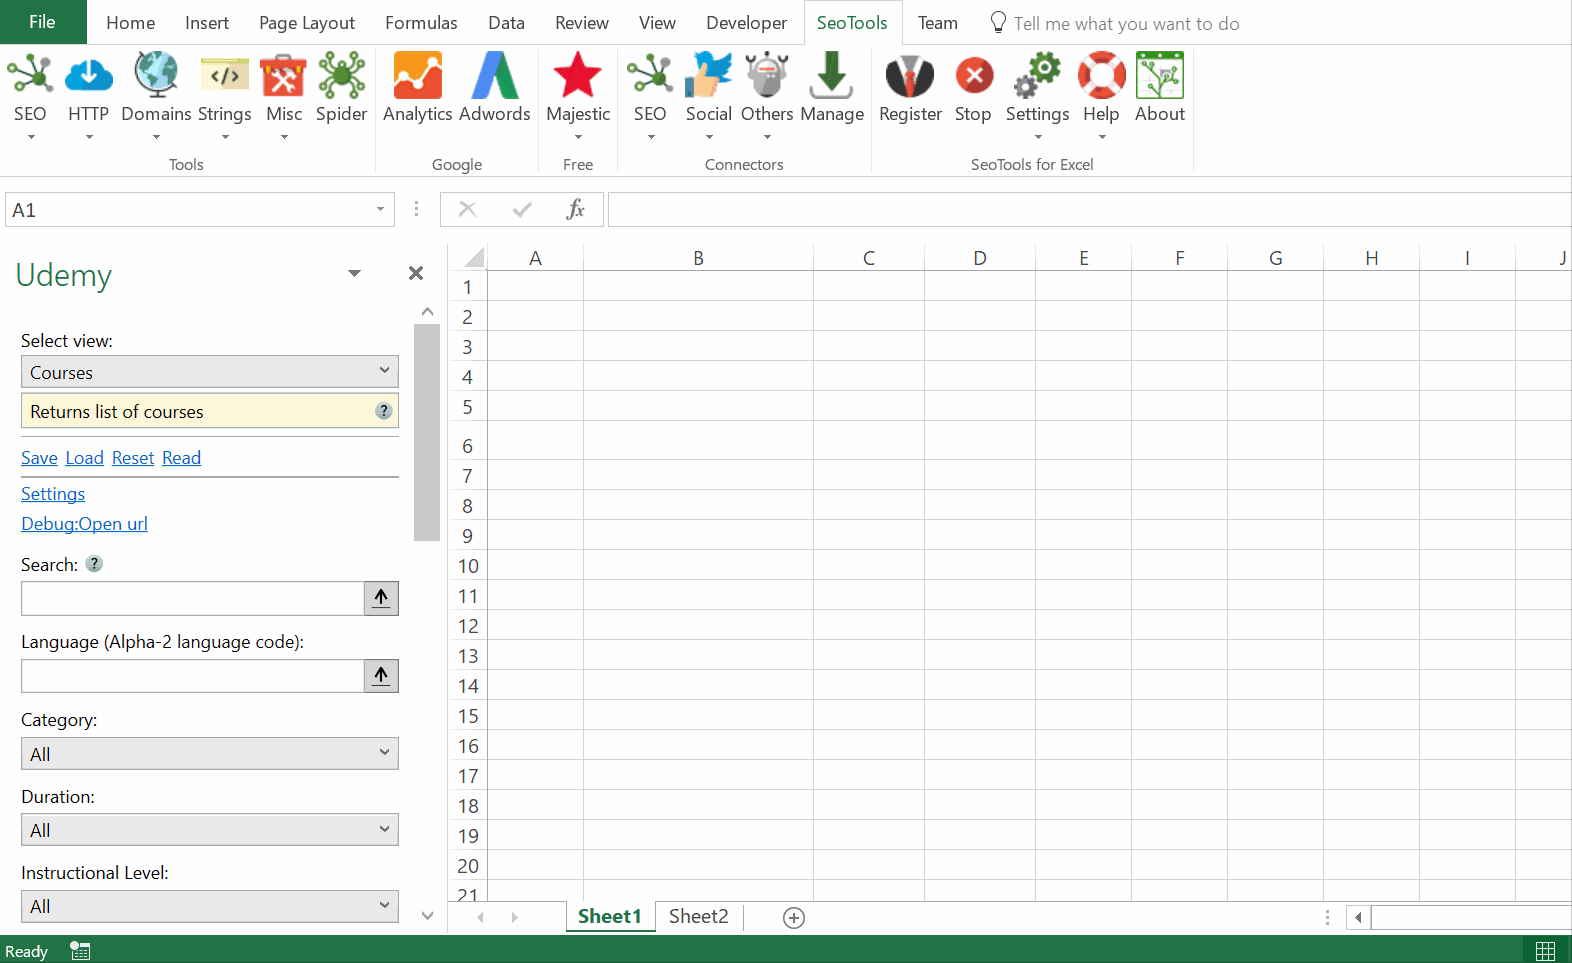Click the formula bar Enter checkmark icon
1572x963 pixels.
pyautogui.click(x=522, y=209)
